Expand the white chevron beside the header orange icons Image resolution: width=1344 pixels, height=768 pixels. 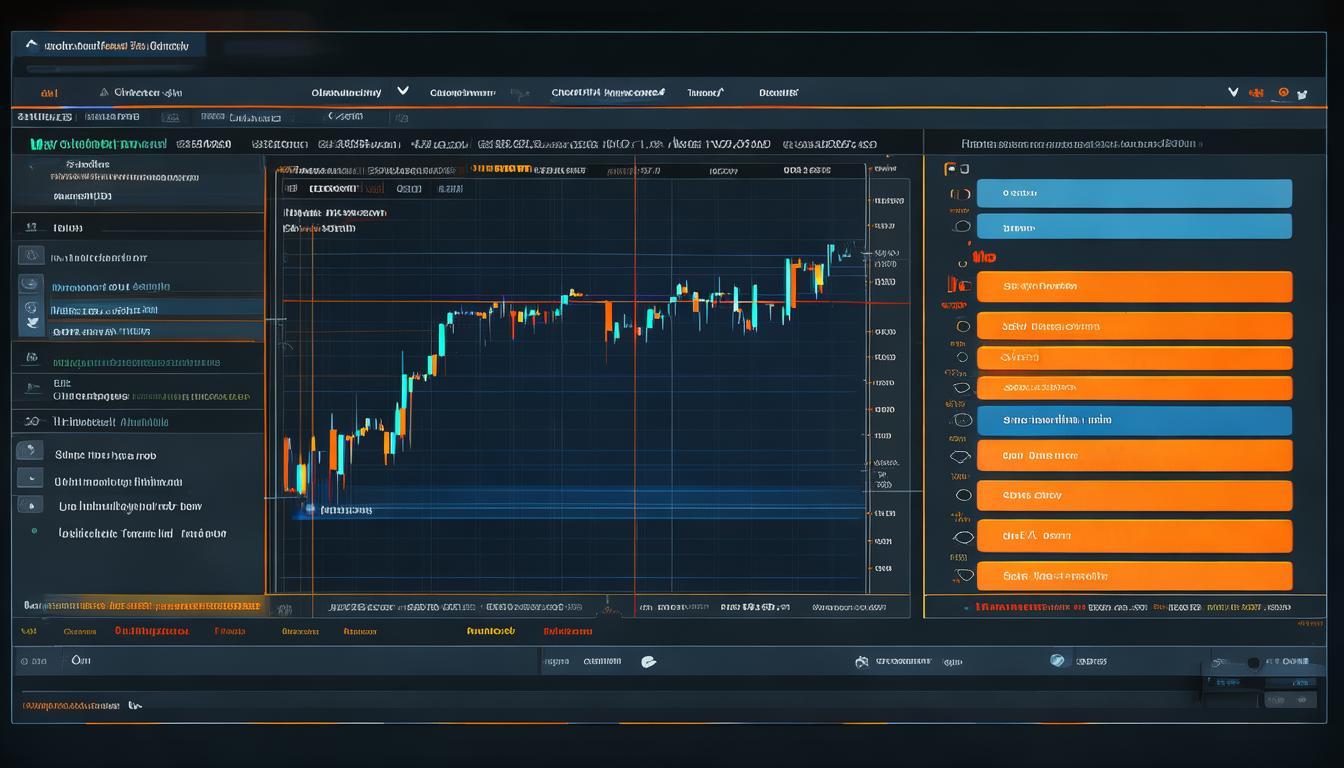point(1233,92)
